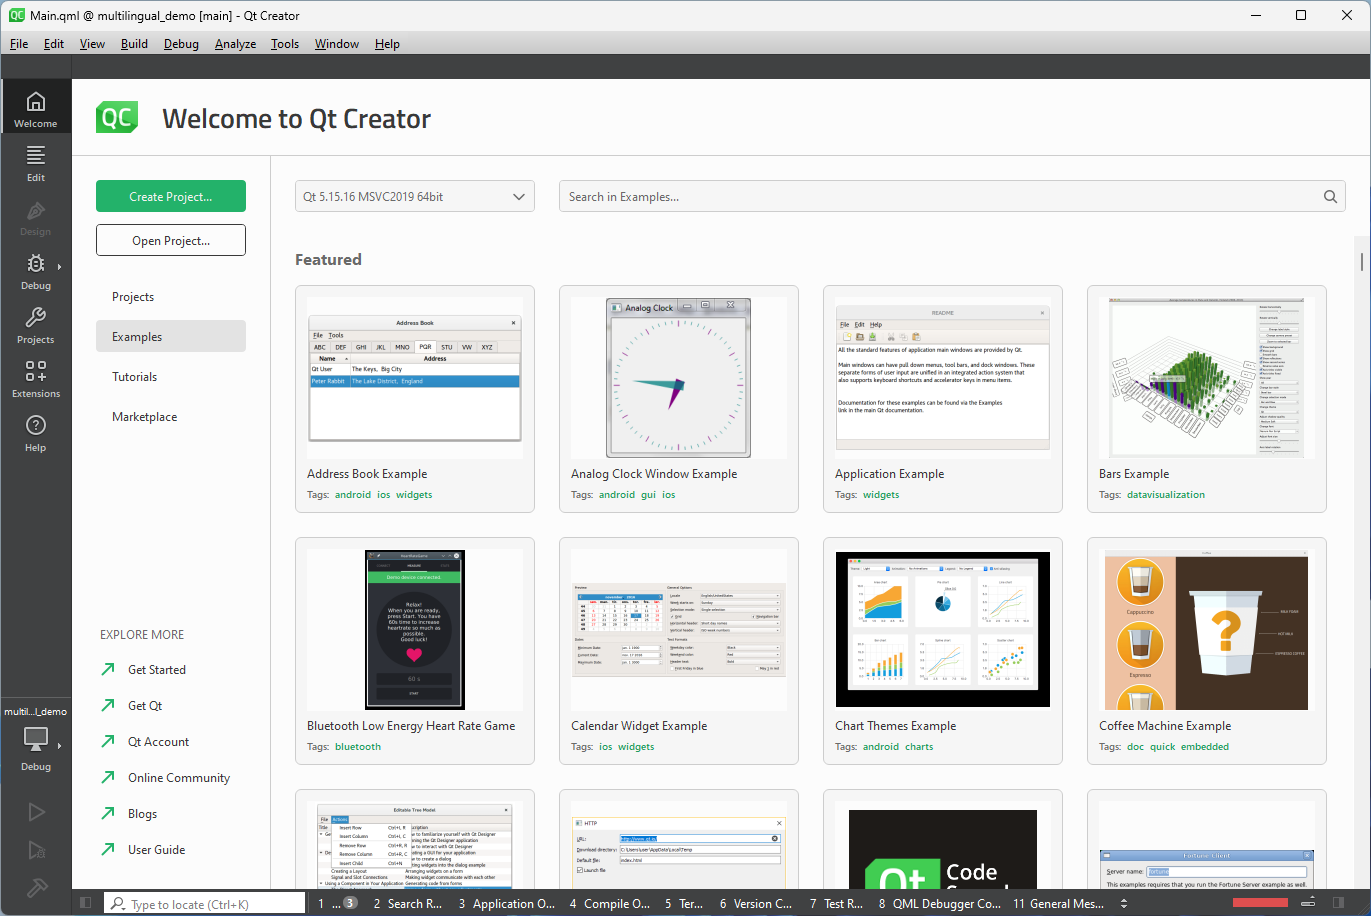Open Projects mode from the left sidebar
Viewport: 1371px width, 916px height.
(36, 325)
